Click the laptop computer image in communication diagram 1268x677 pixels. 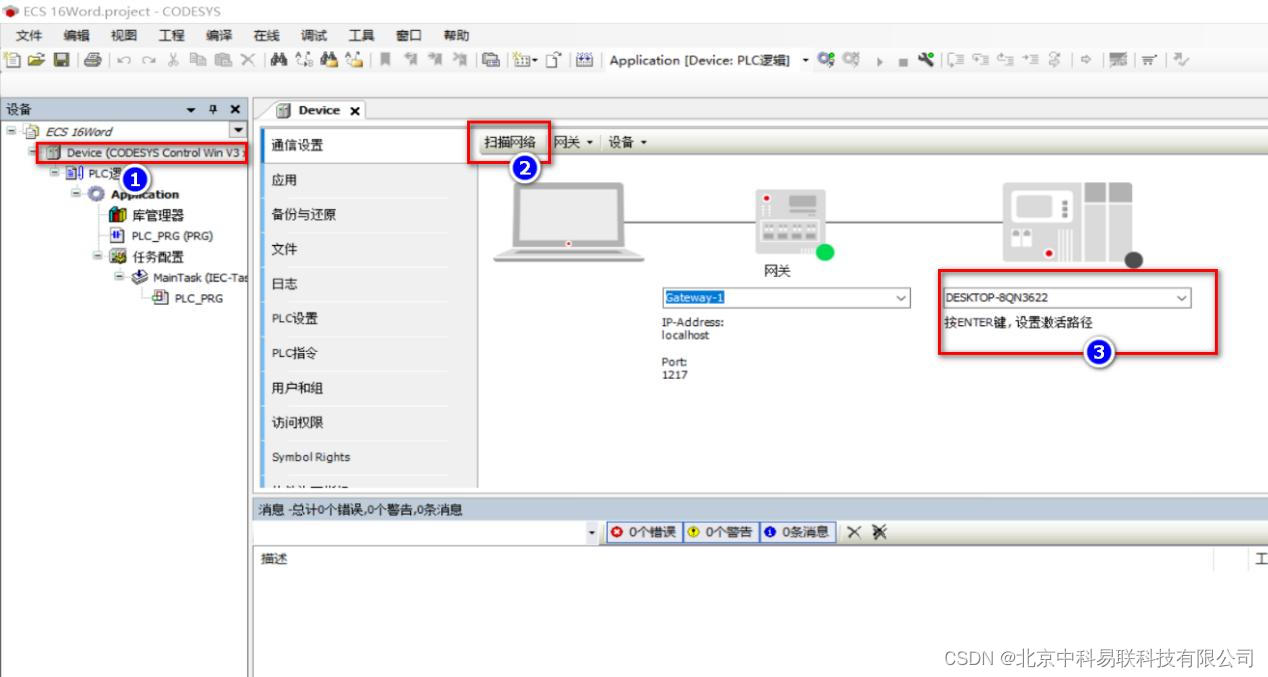[x=568, y=221]
